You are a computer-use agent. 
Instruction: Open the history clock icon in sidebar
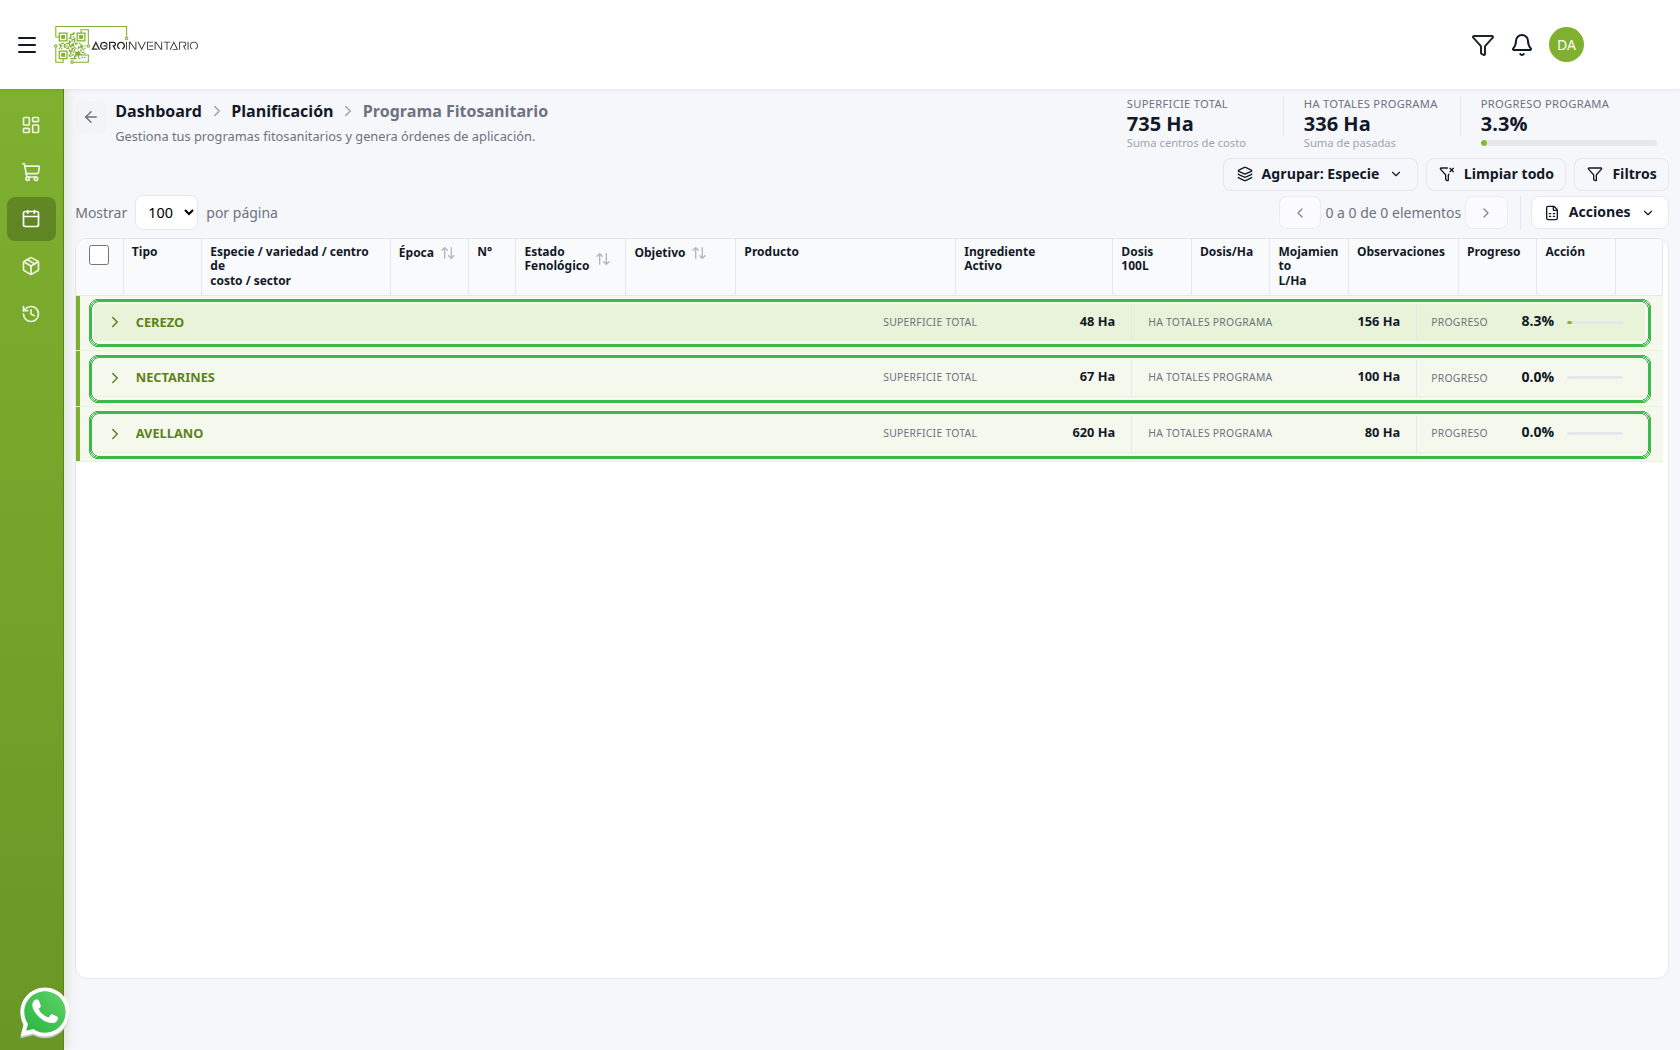[31, 314]
